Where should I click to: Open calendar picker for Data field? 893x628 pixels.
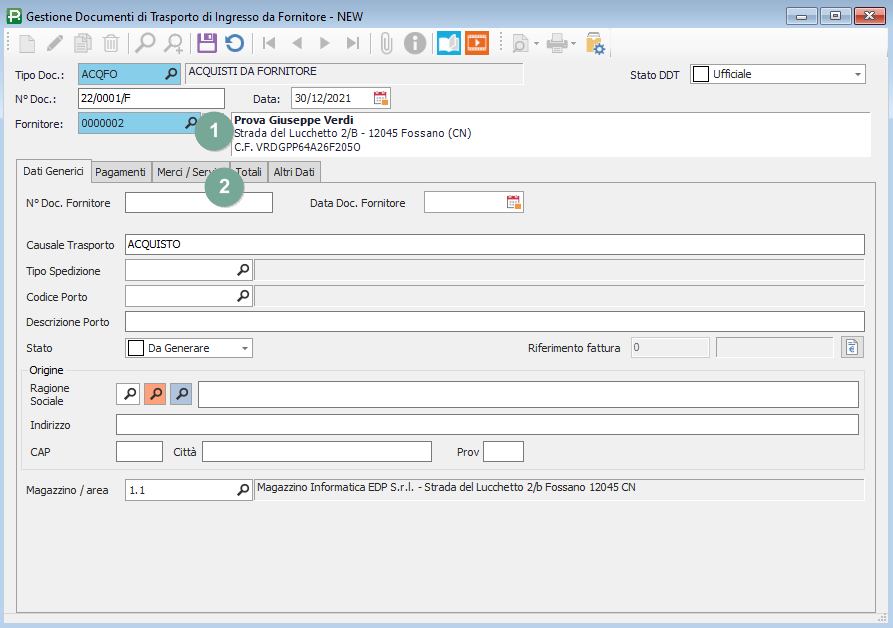pos(380,98)
